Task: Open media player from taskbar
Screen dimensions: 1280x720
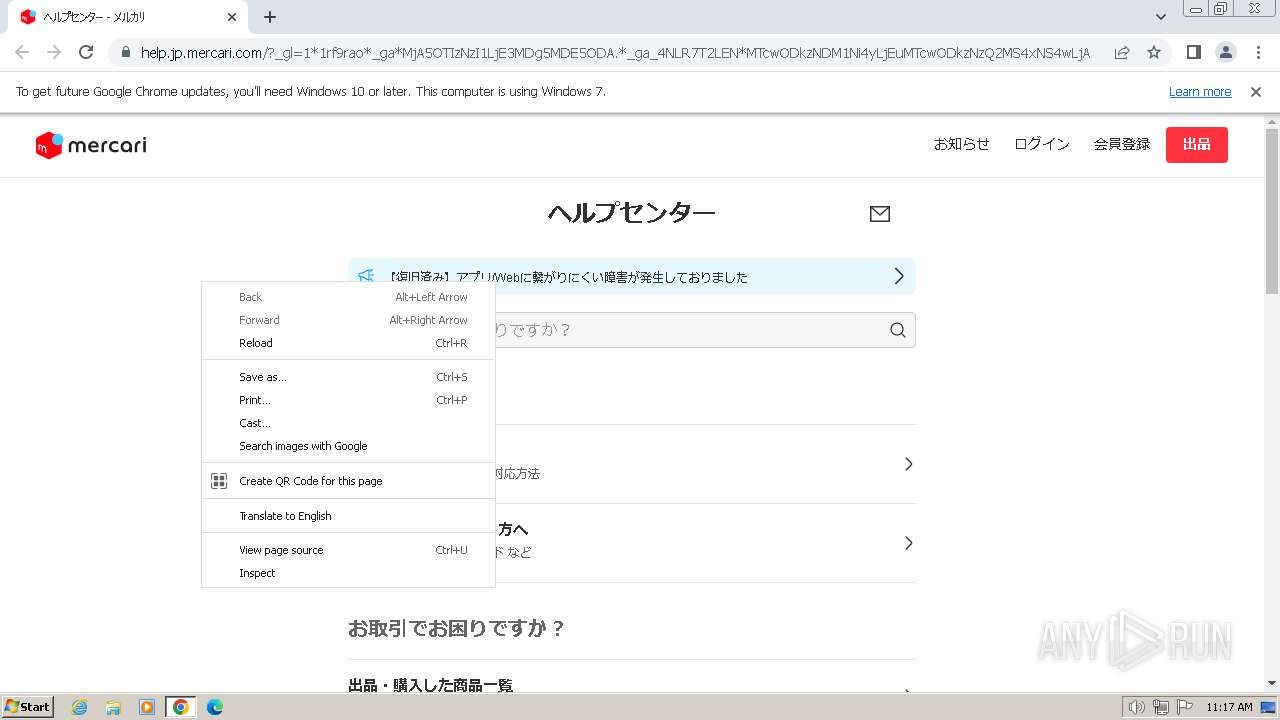Action: tap(147, 707)
